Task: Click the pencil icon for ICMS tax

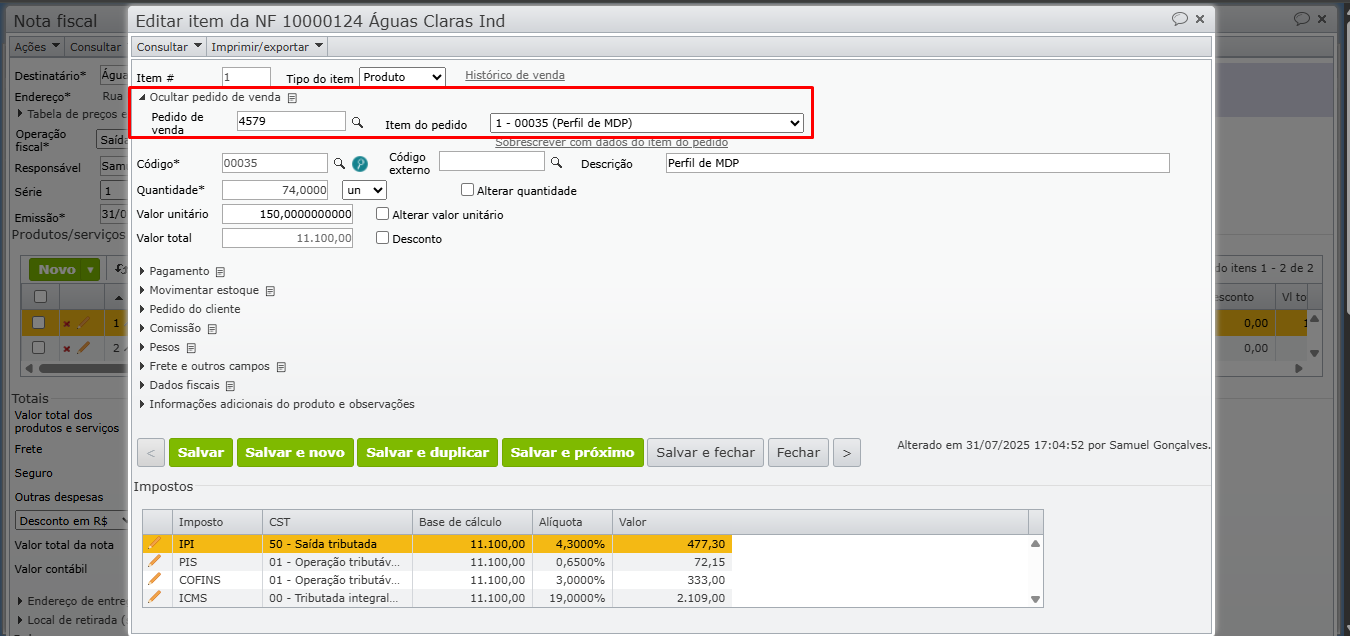Action: (154, 598)
